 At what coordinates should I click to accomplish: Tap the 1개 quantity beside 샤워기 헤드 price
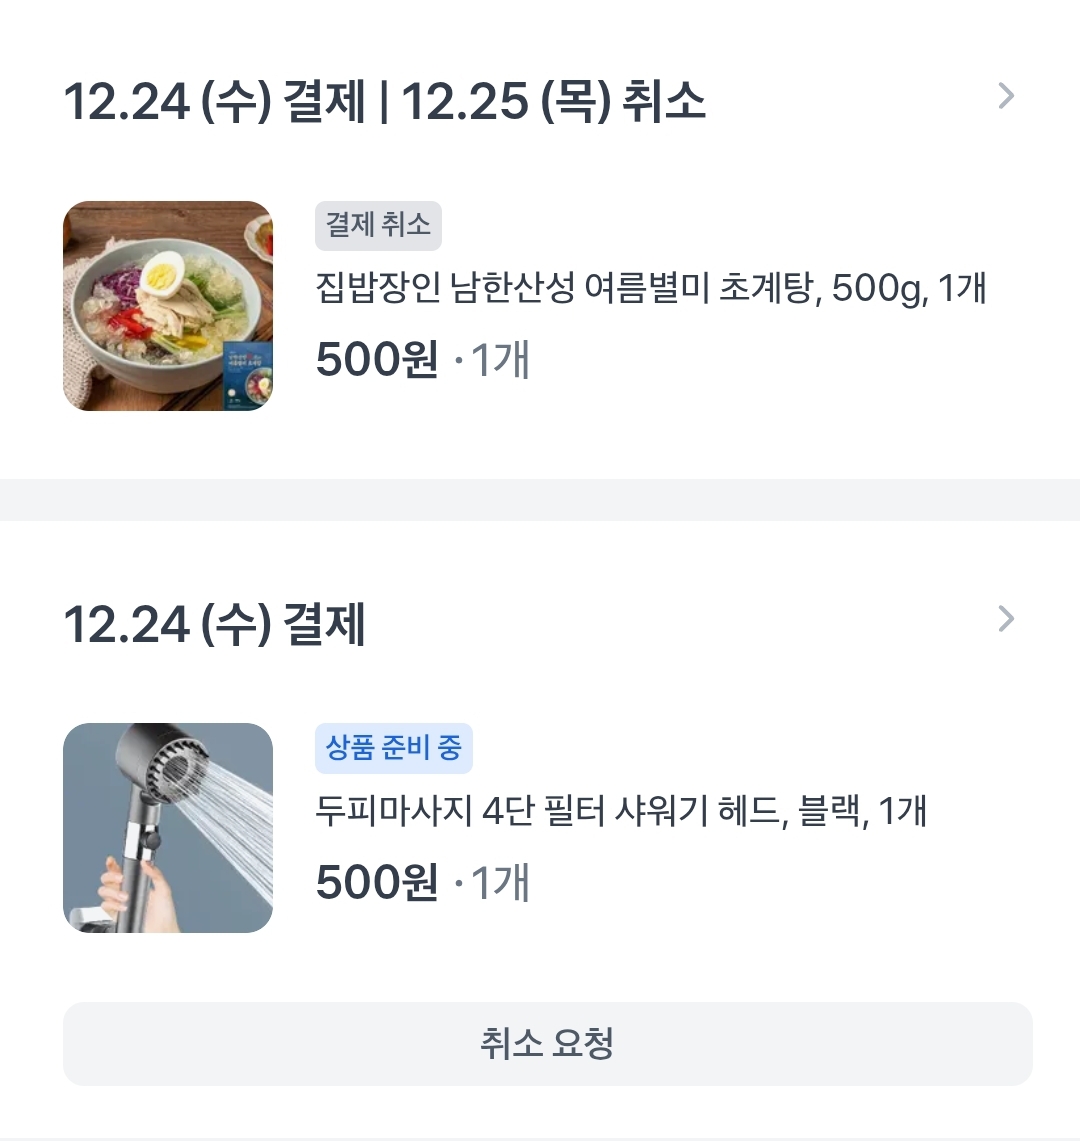pyautogui.click(x=499, y=883)
